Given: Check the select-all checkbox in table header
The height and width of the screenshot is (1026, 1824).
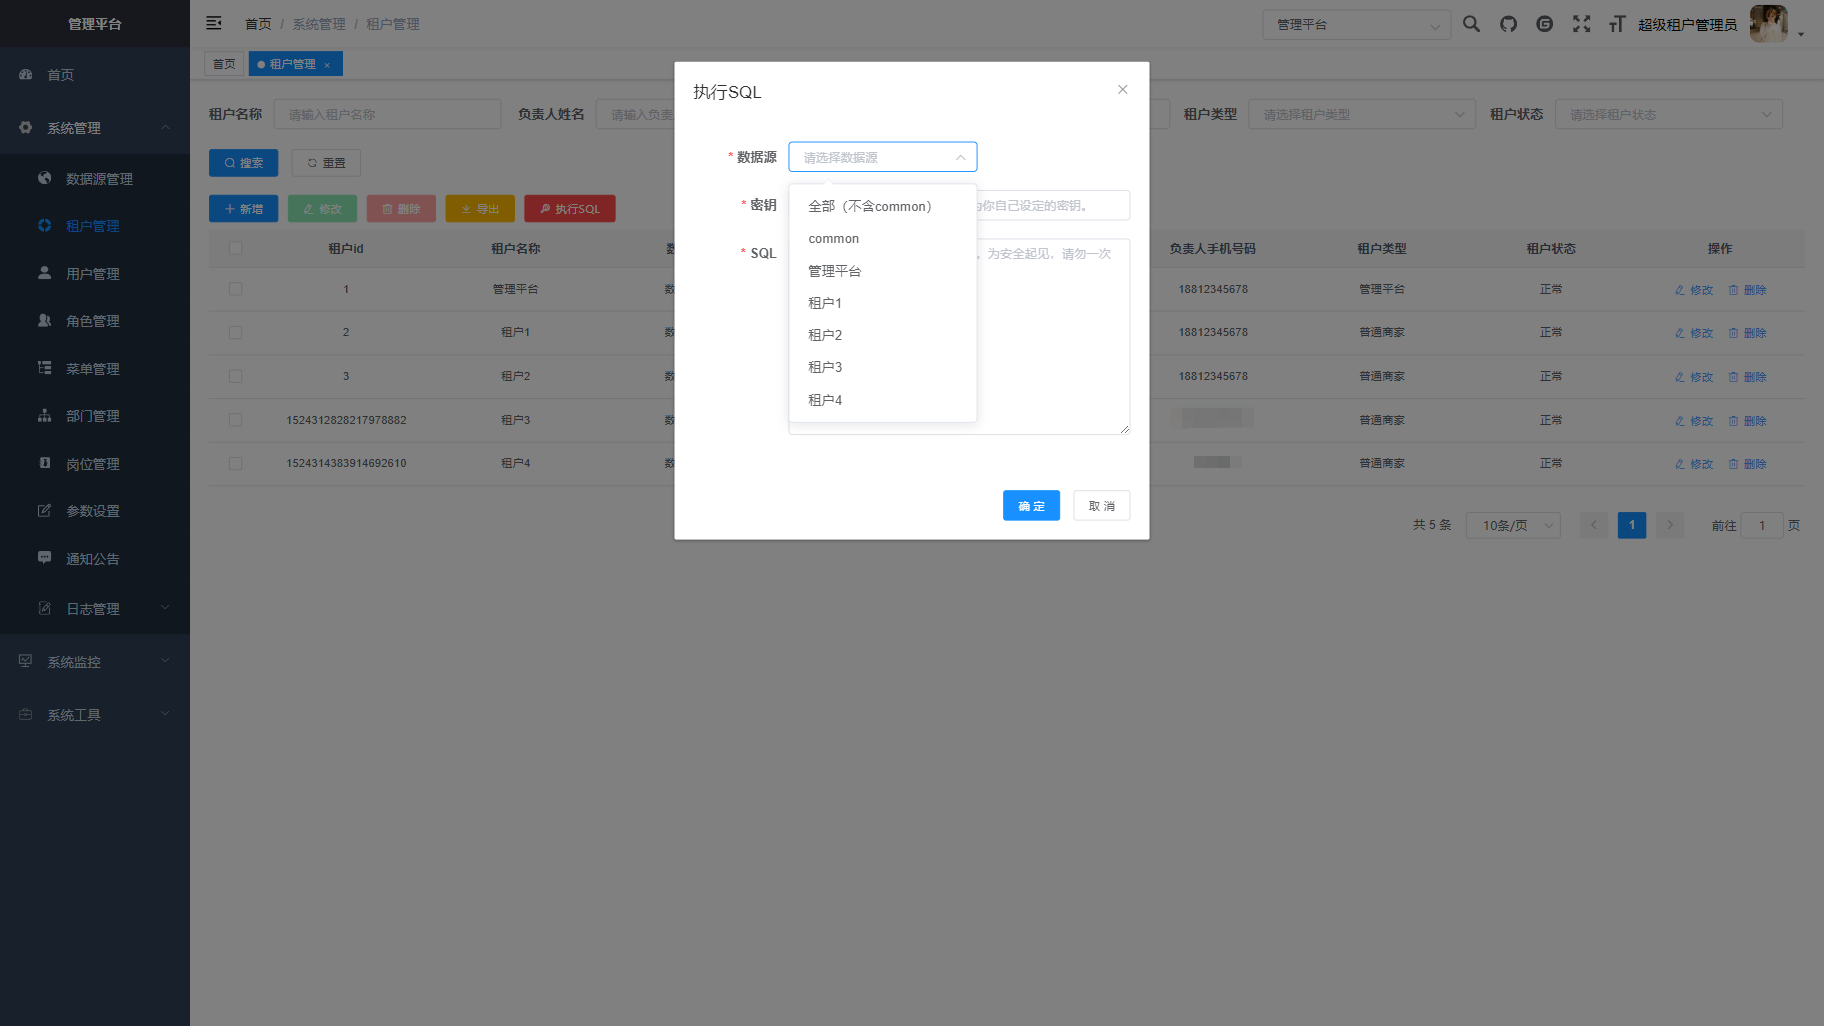Looking at the screenshot, I should (x=235, y=248).
